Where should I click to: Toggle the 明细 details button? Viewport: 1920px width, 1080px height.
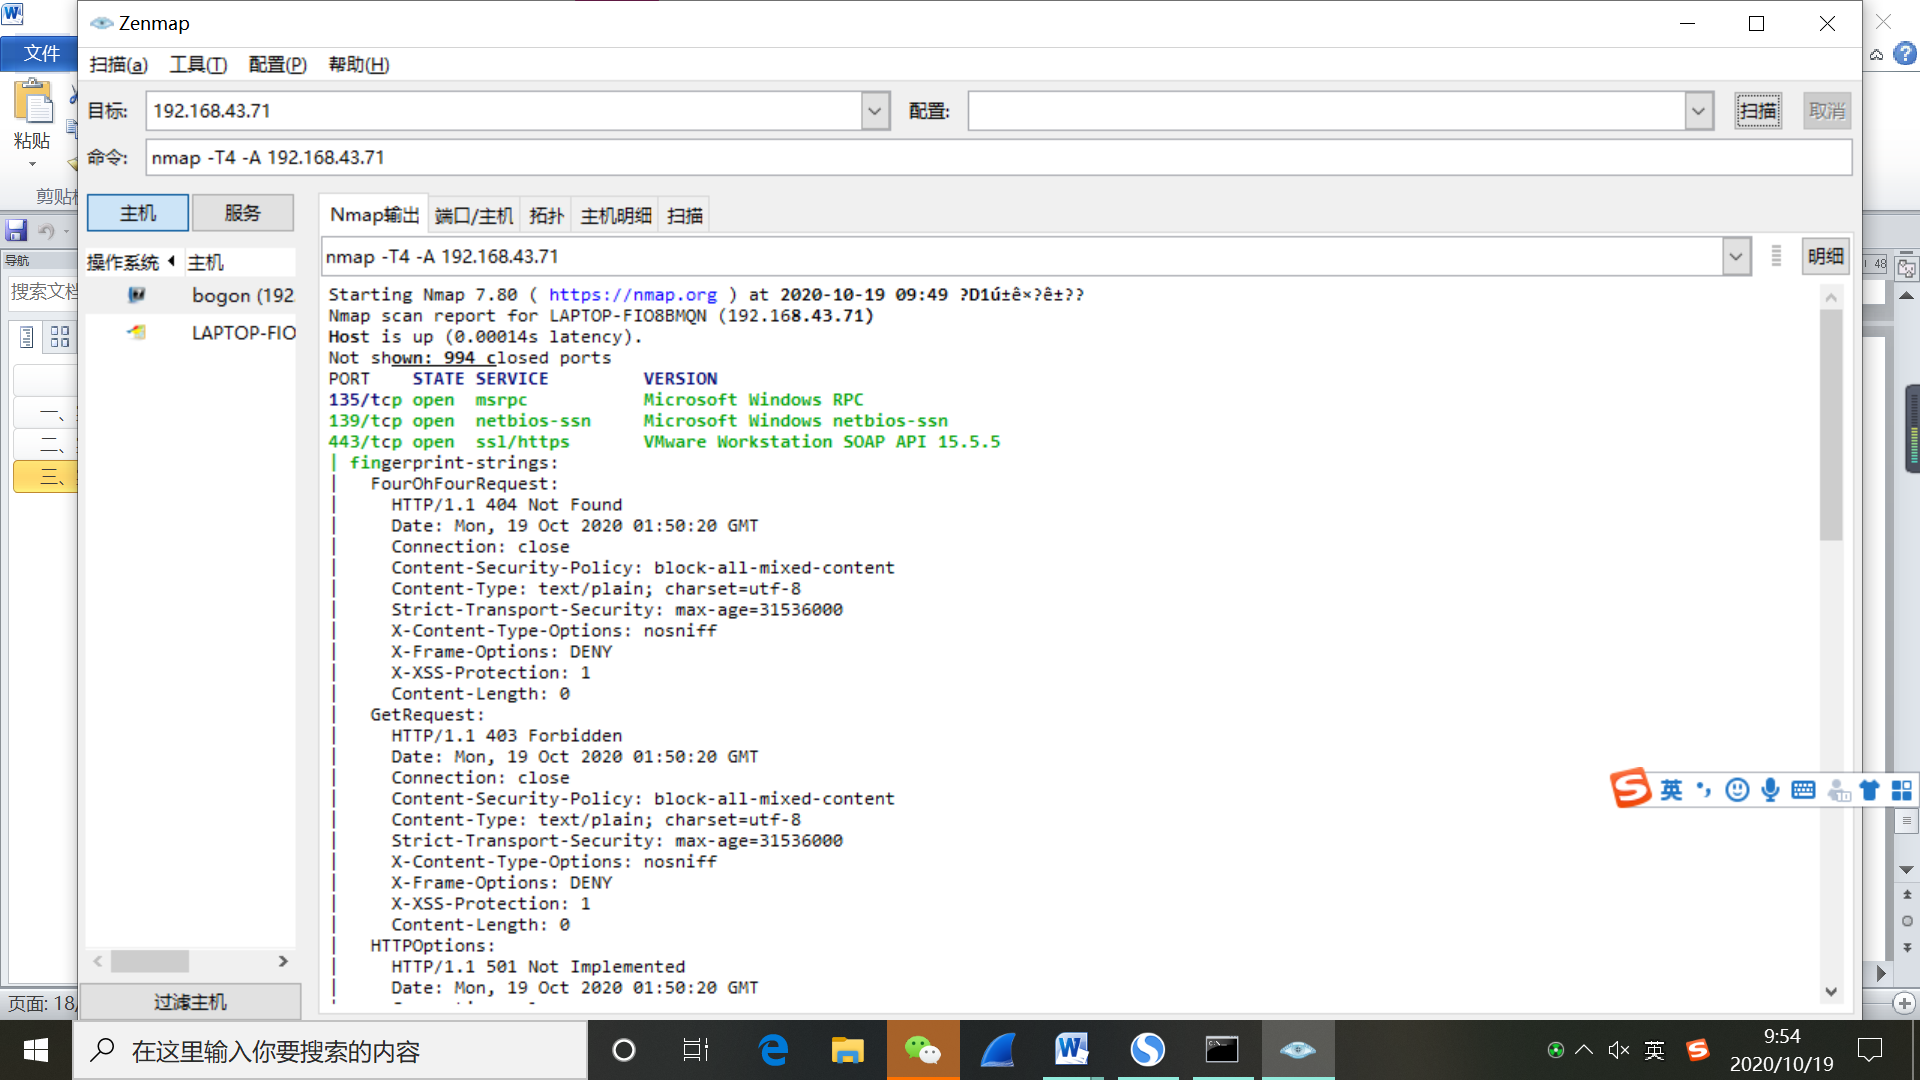click(x=1825, y=257)
